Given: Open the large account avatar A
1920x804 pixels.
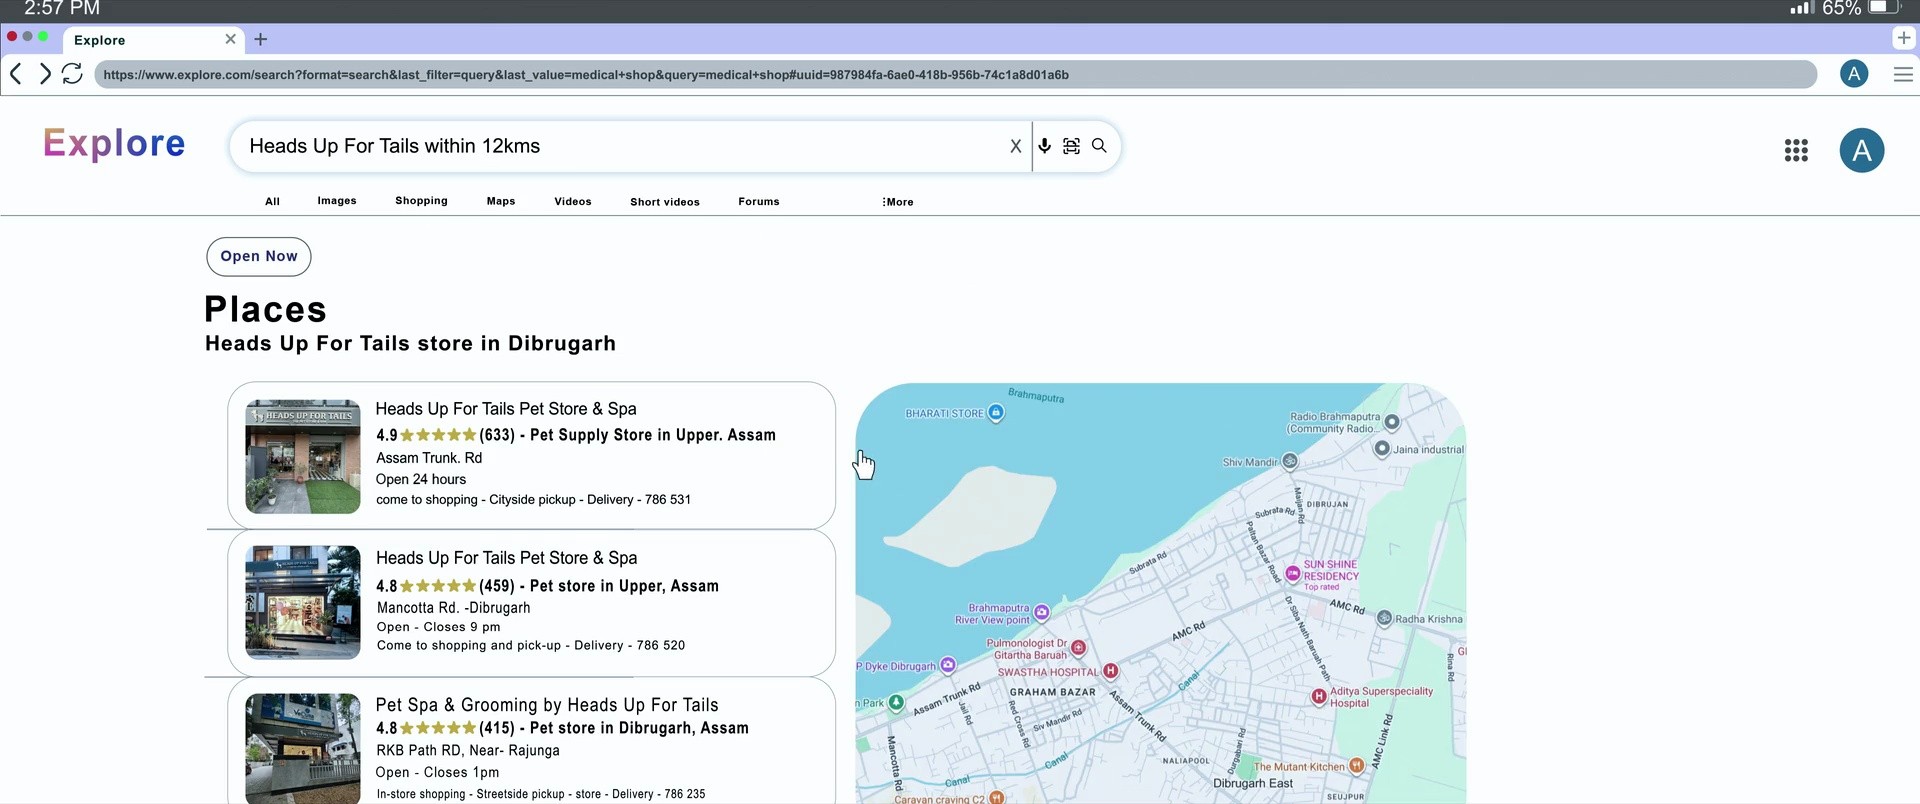Looking at the screenshot, I should pyautogui.click(x=1862, y=151).
